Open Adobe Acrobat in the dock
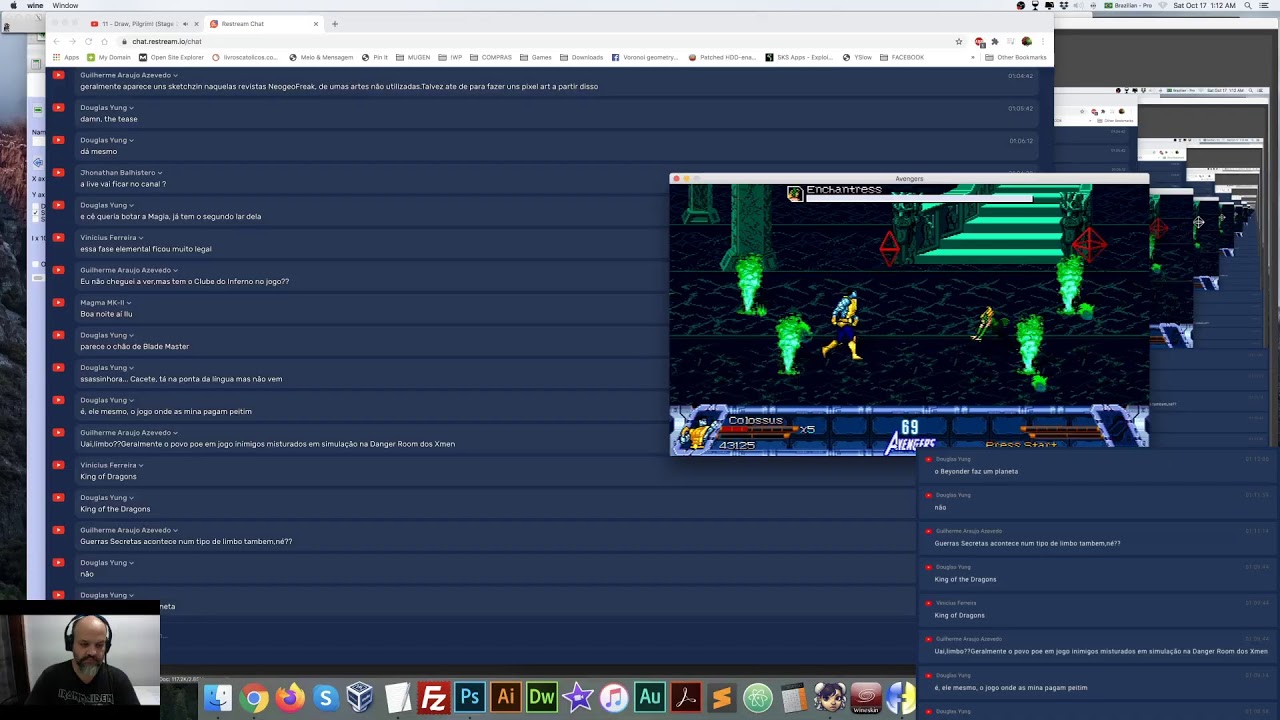Screen dimensions: 1280x720 click(x=686, y=697)
